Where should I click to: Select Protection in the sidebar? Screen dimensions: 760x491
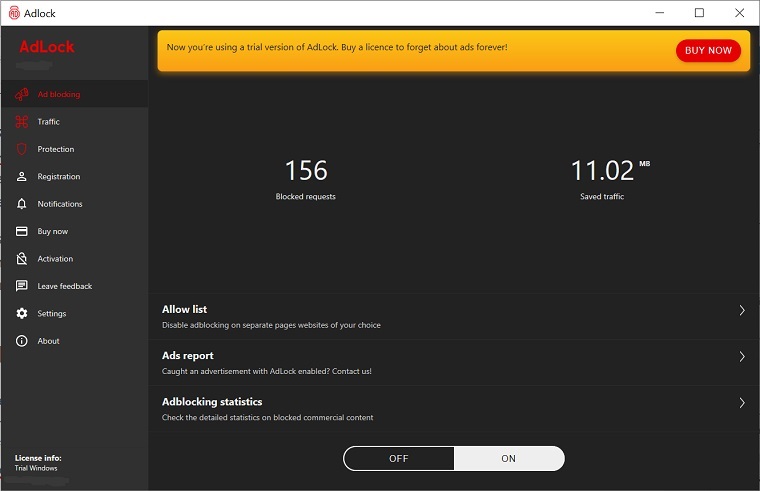pos(56,149)
